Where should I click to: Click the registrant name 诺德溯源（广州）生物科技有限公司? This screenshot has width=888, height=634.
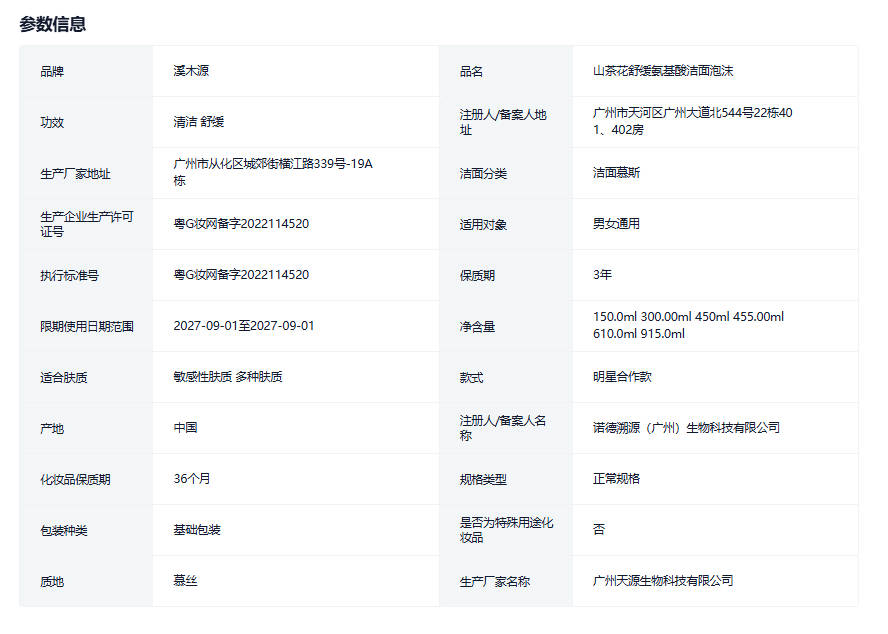[685, 428]
